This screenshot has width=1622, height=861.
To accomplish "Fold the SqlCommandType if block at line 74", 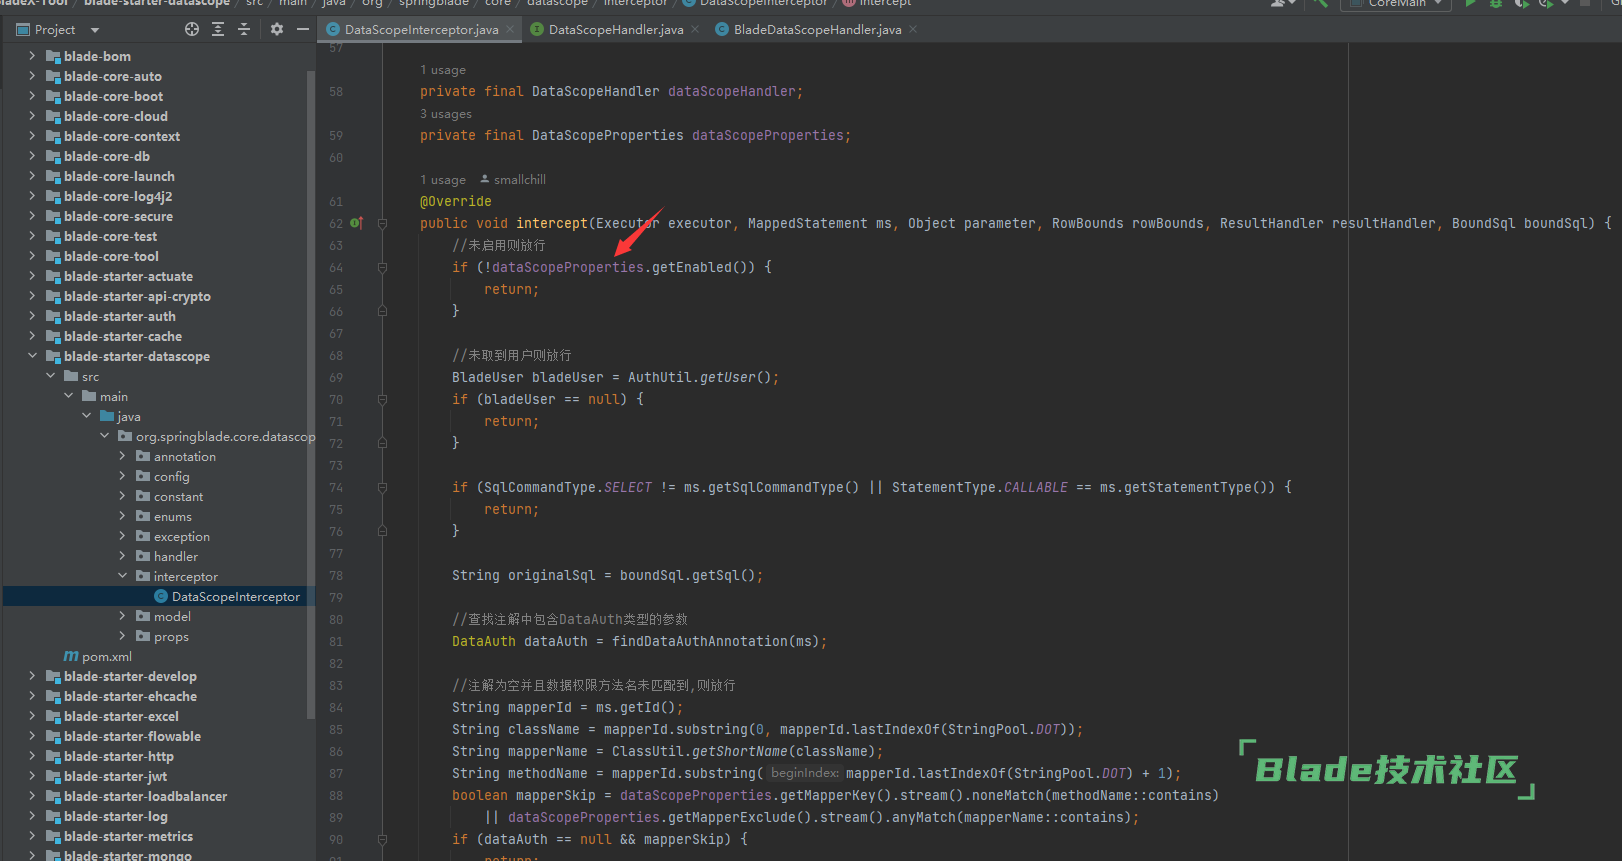I will [382, 487].
